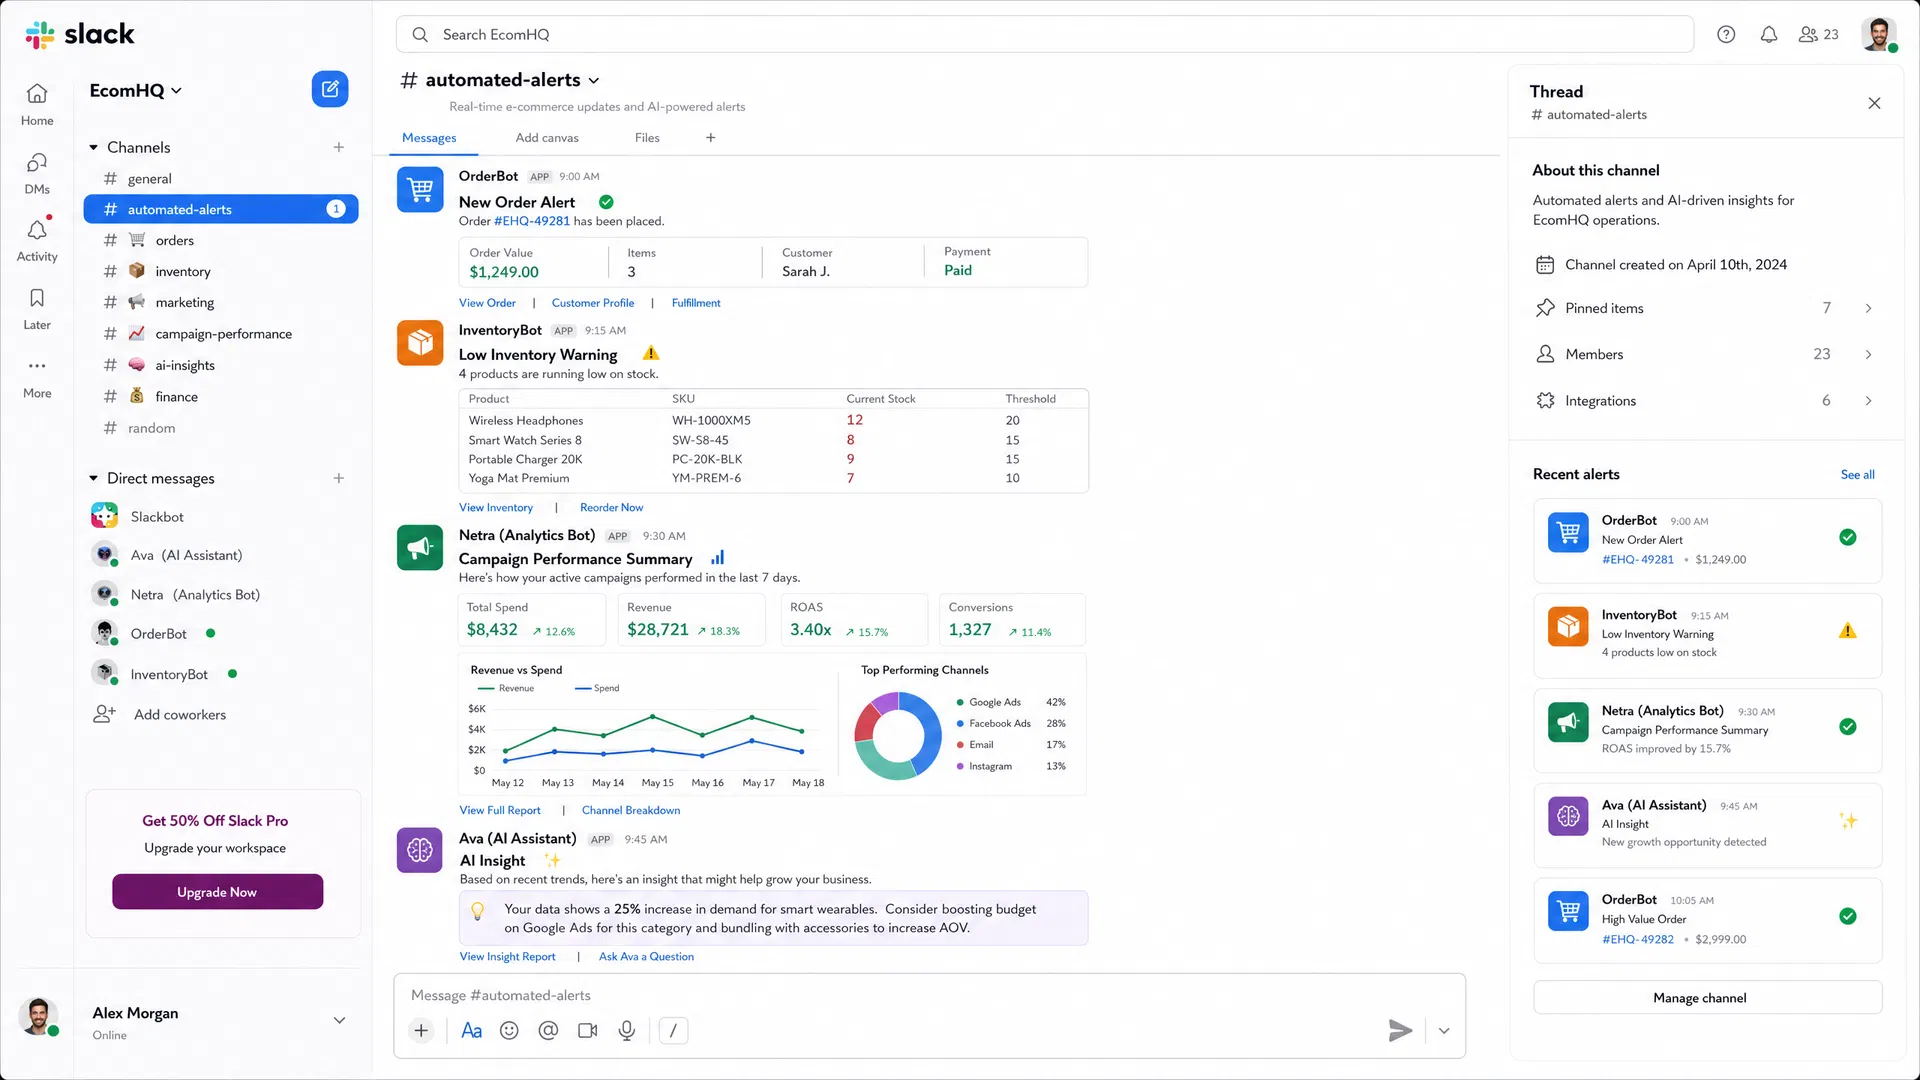Click OrderBot cart avatar in messages

[x=420, y=189]
